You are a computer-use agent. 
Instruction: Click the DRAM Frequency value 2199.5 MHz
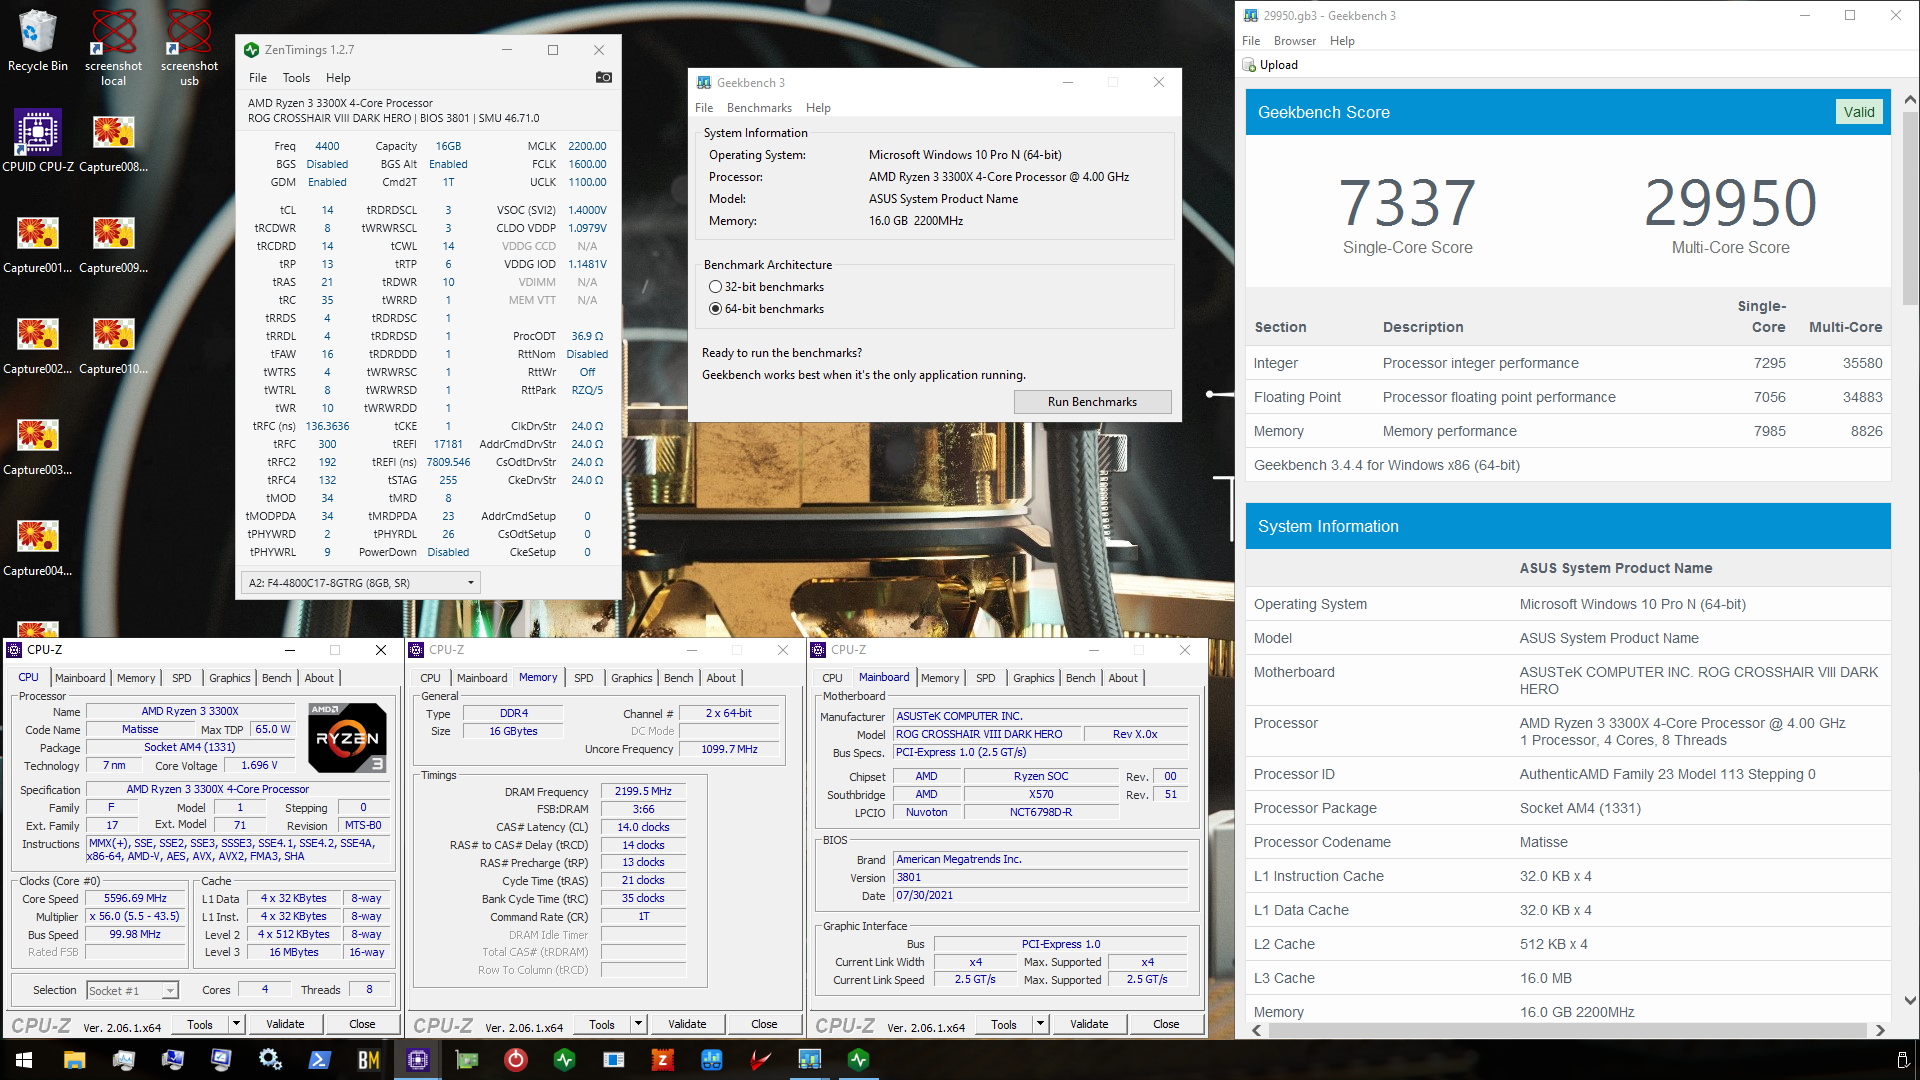(x=643, y=791)
